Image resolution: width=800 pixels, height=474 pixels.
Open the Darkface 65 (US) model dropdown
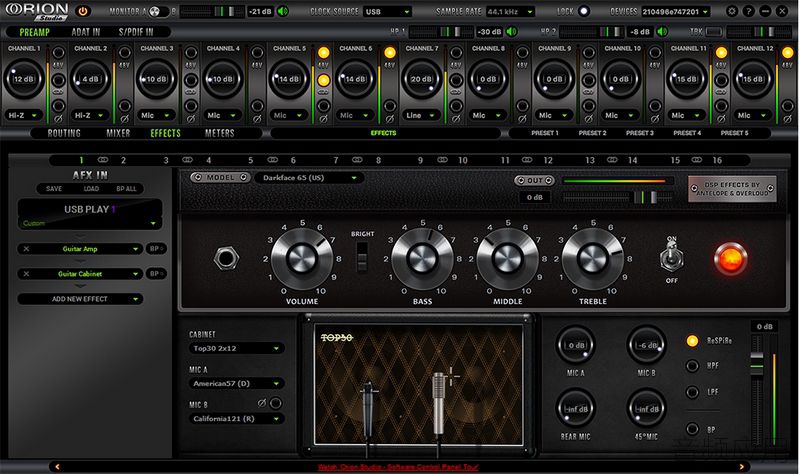click(x=310, y=178)
